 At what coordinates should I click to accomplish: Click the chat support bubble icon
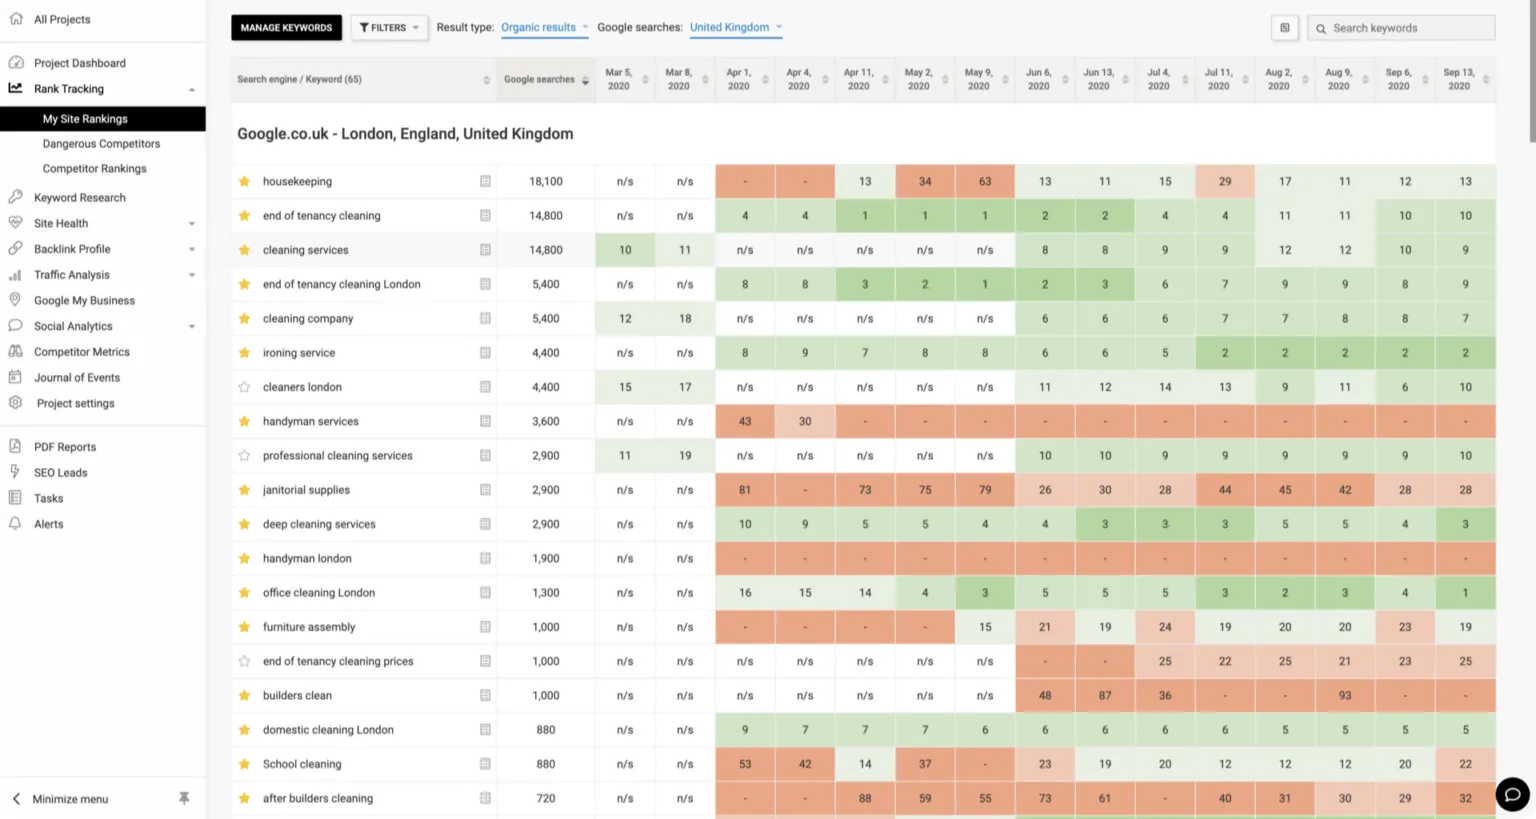pos(1512,794)
